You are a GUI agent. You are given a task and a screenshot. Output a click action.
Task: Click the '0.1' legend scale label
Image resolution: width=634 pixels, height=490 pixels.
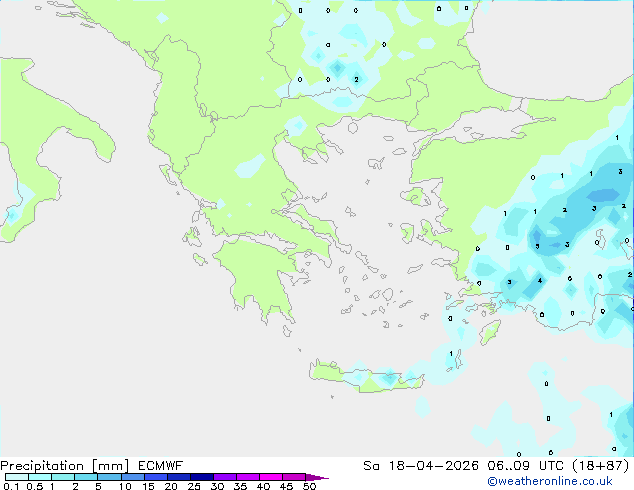(x=11, y=486)
